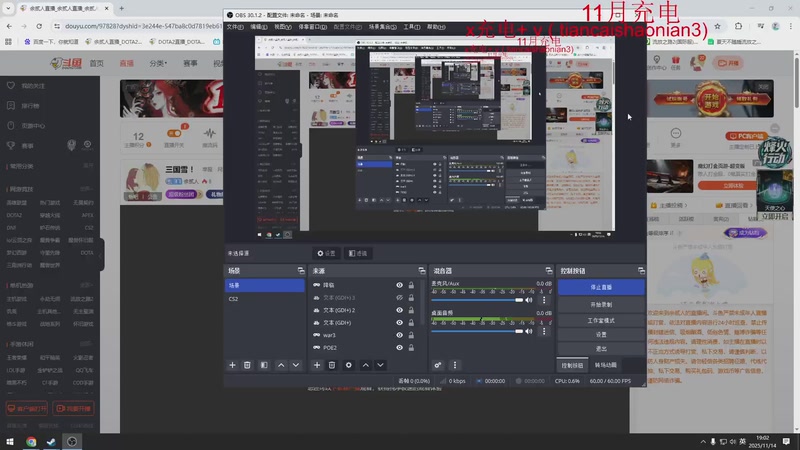Open the Chrome three-dot menu

click(x=791, y=26)
